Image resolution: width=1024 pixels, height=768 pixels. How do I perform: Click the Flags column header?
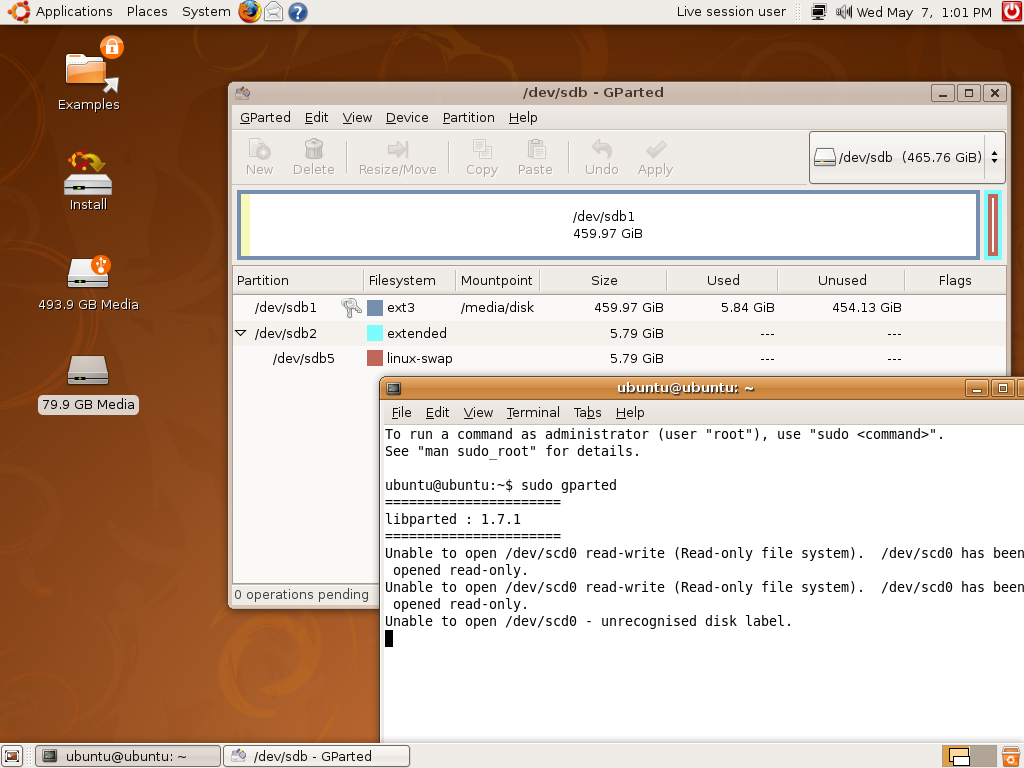(x=955, y=280)
